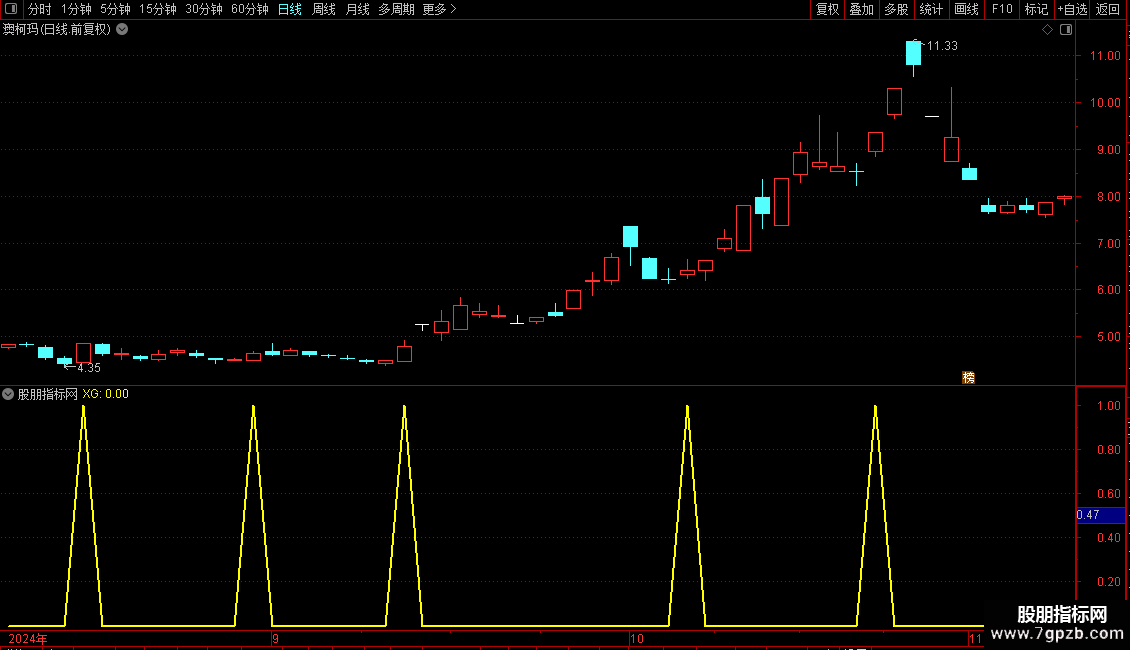Image resolution: width=1130 pixels, height=650 pixels.
Task: Click the 2024年 date axis label
Action: 28,639
